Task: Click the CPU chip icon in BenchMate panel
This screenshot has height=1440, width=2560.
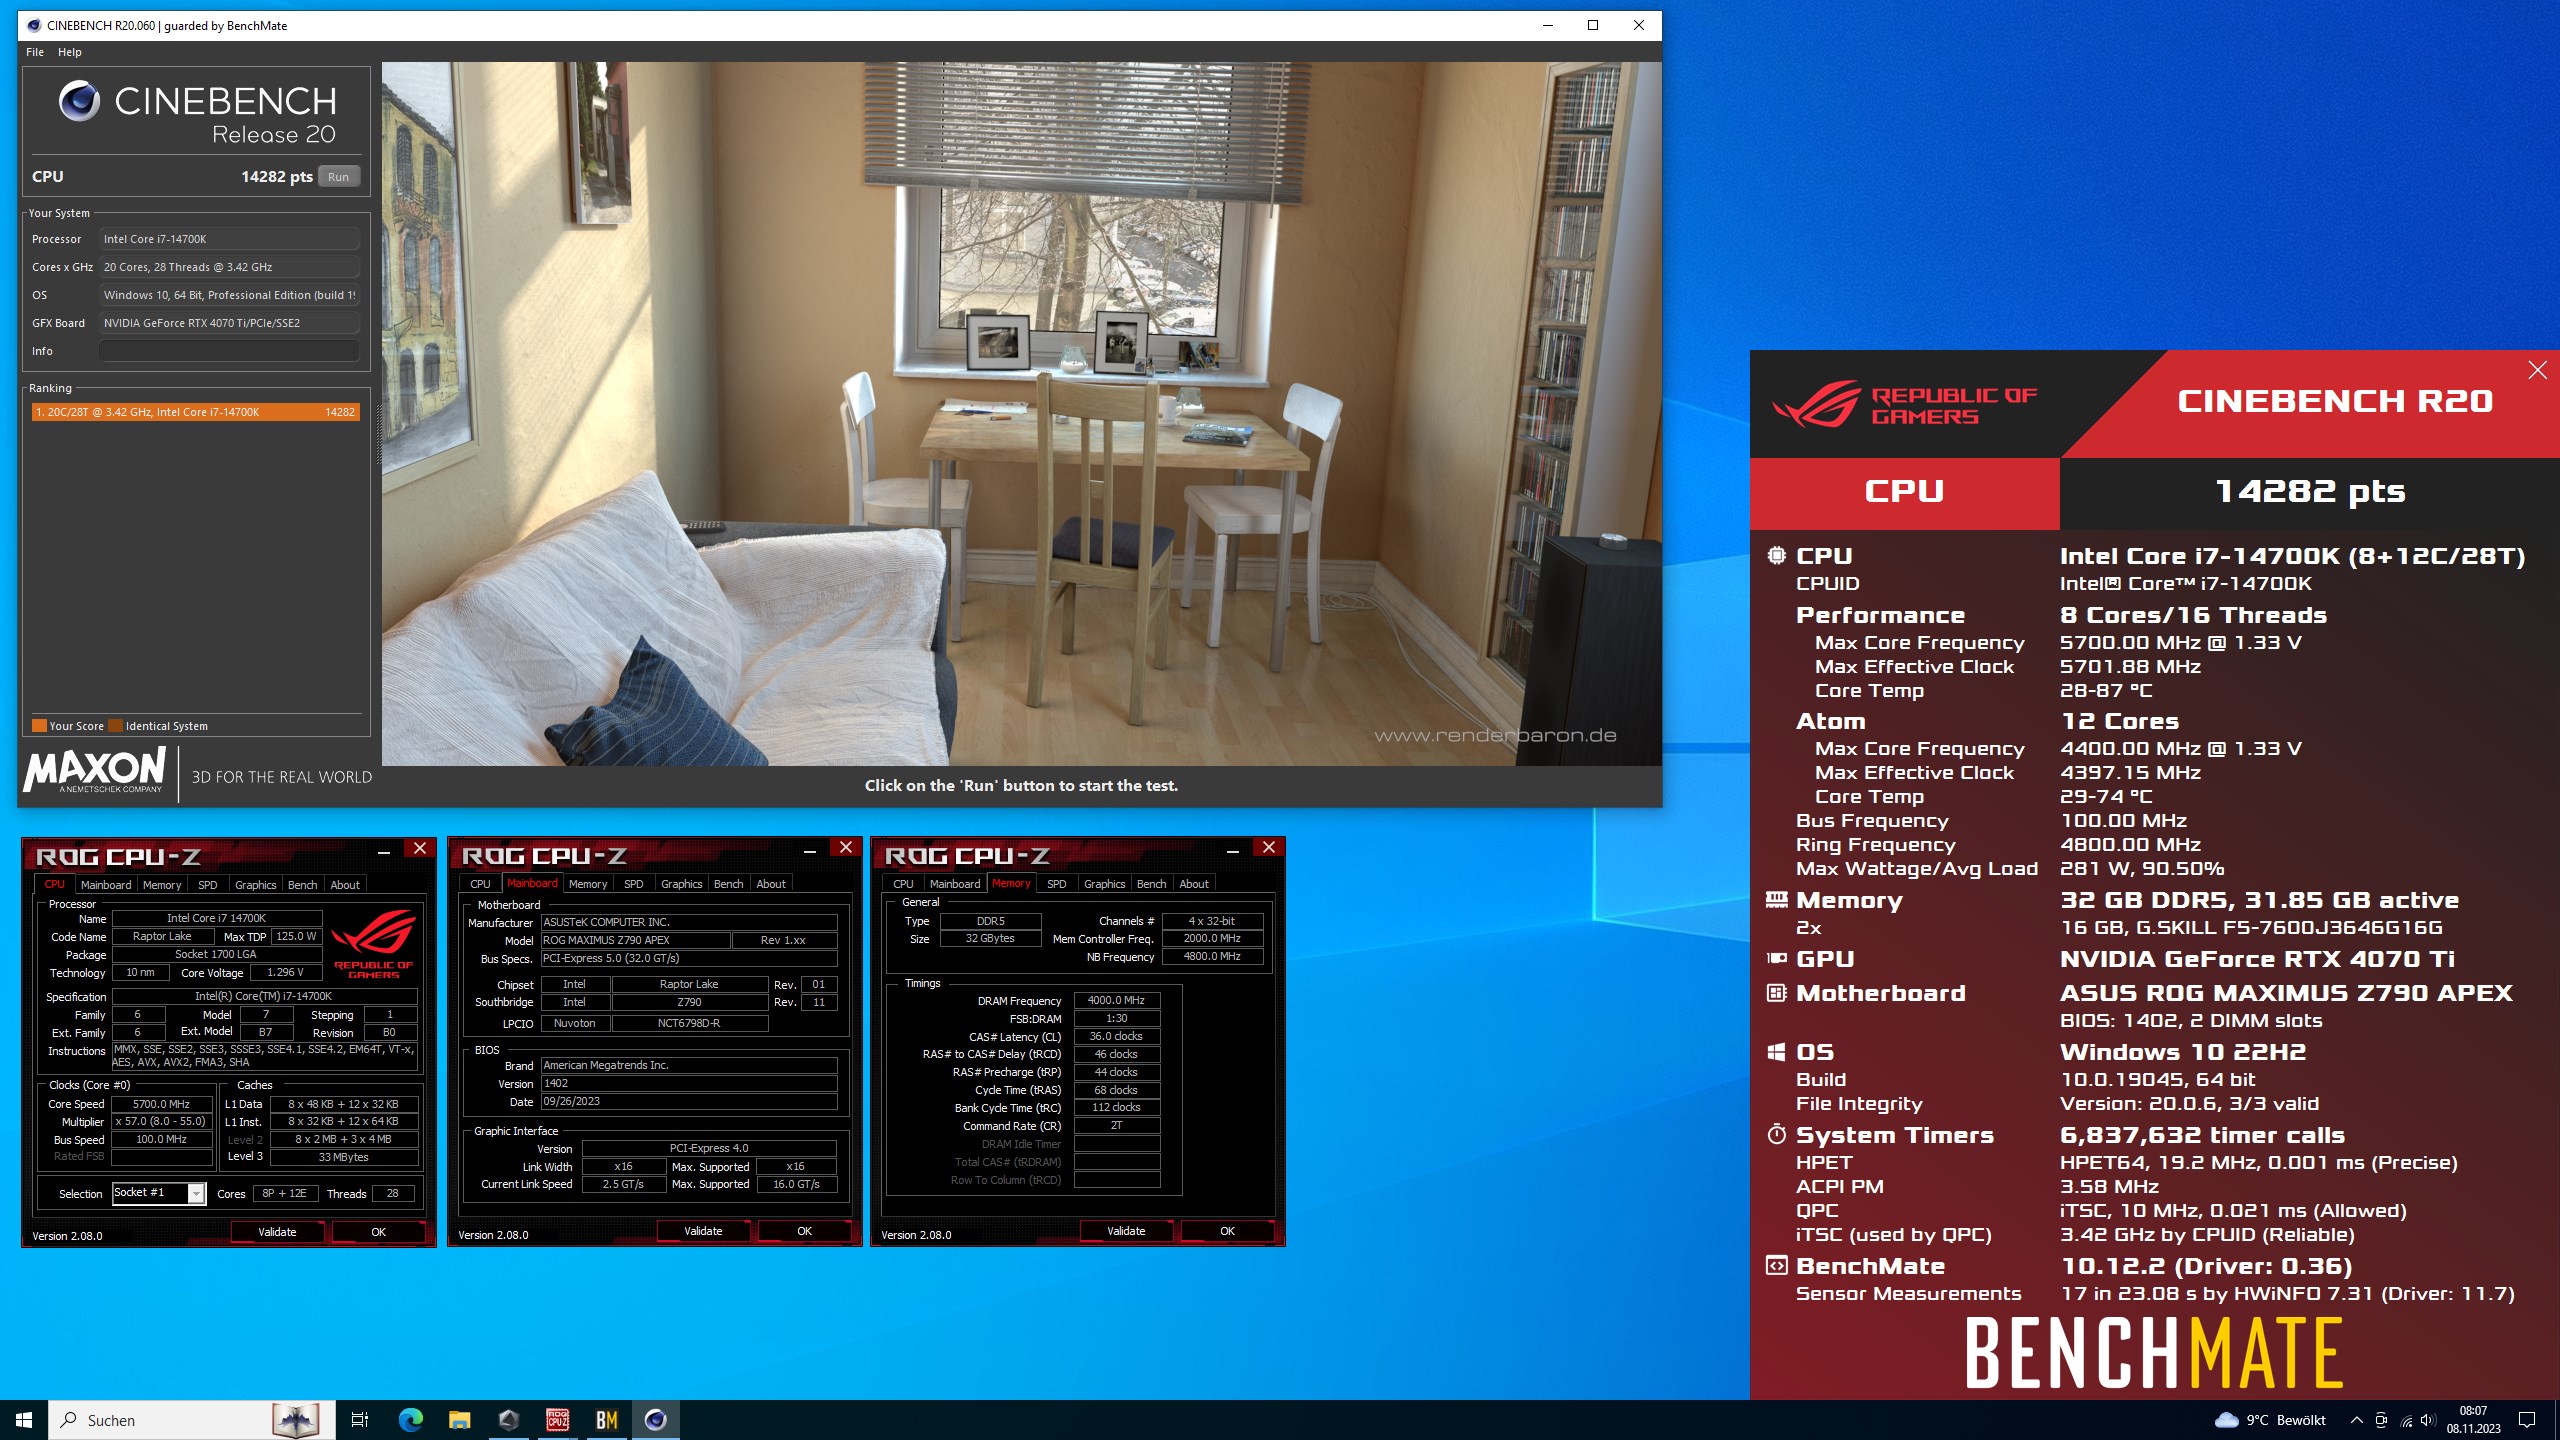Action: pyautogui.click(x=1776, y=556)
